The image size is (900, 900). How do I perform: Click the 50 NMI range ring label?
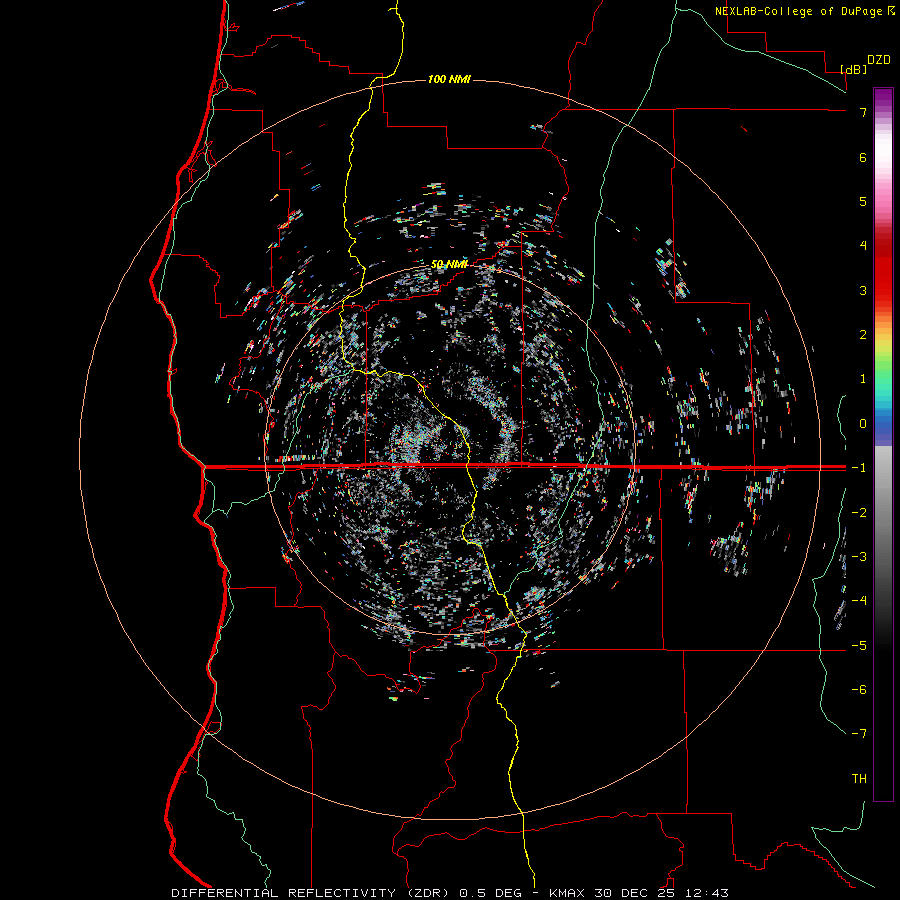(x=449, y=264)
